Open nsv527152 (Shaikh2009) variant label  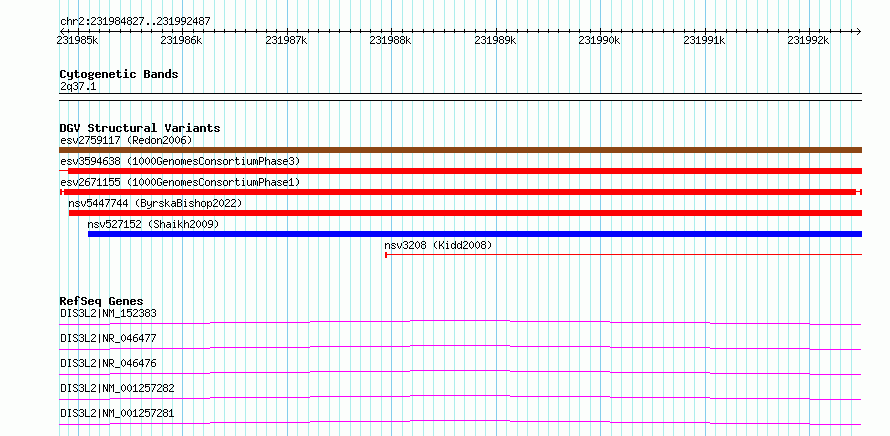tap(153, 224)
